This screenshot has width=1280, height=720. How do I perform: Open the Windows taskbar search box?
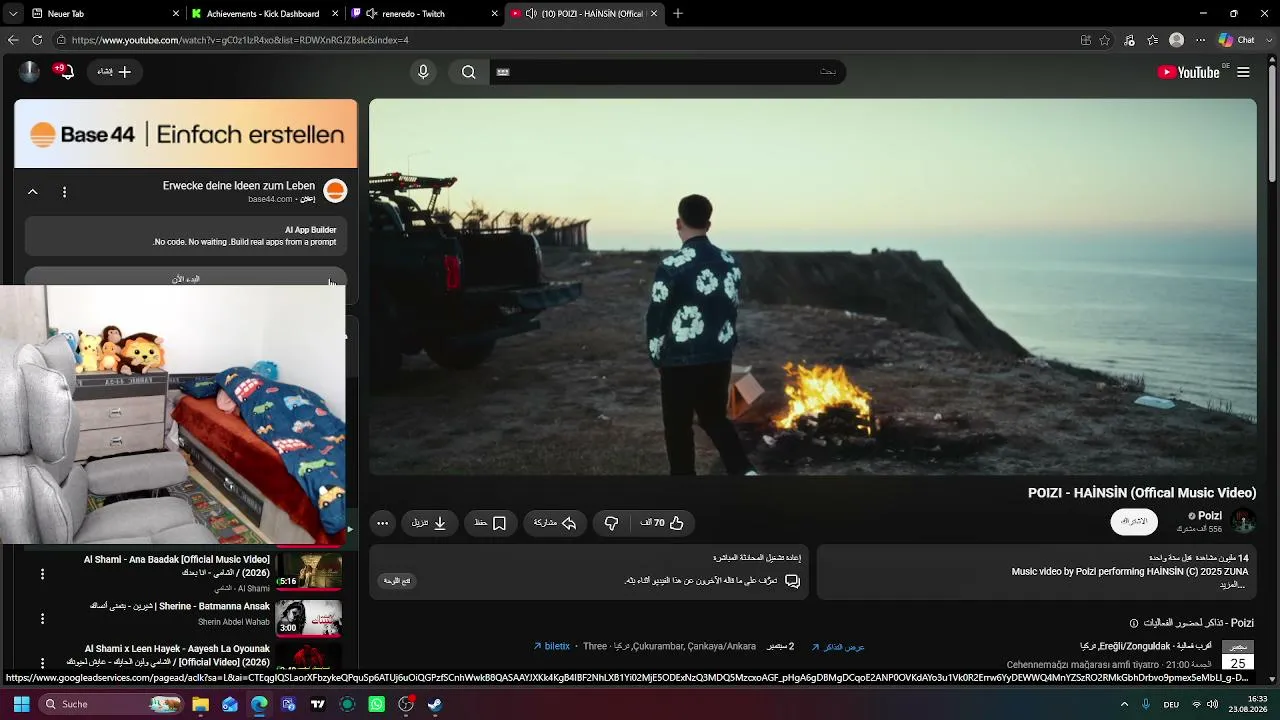coord(111,704)
